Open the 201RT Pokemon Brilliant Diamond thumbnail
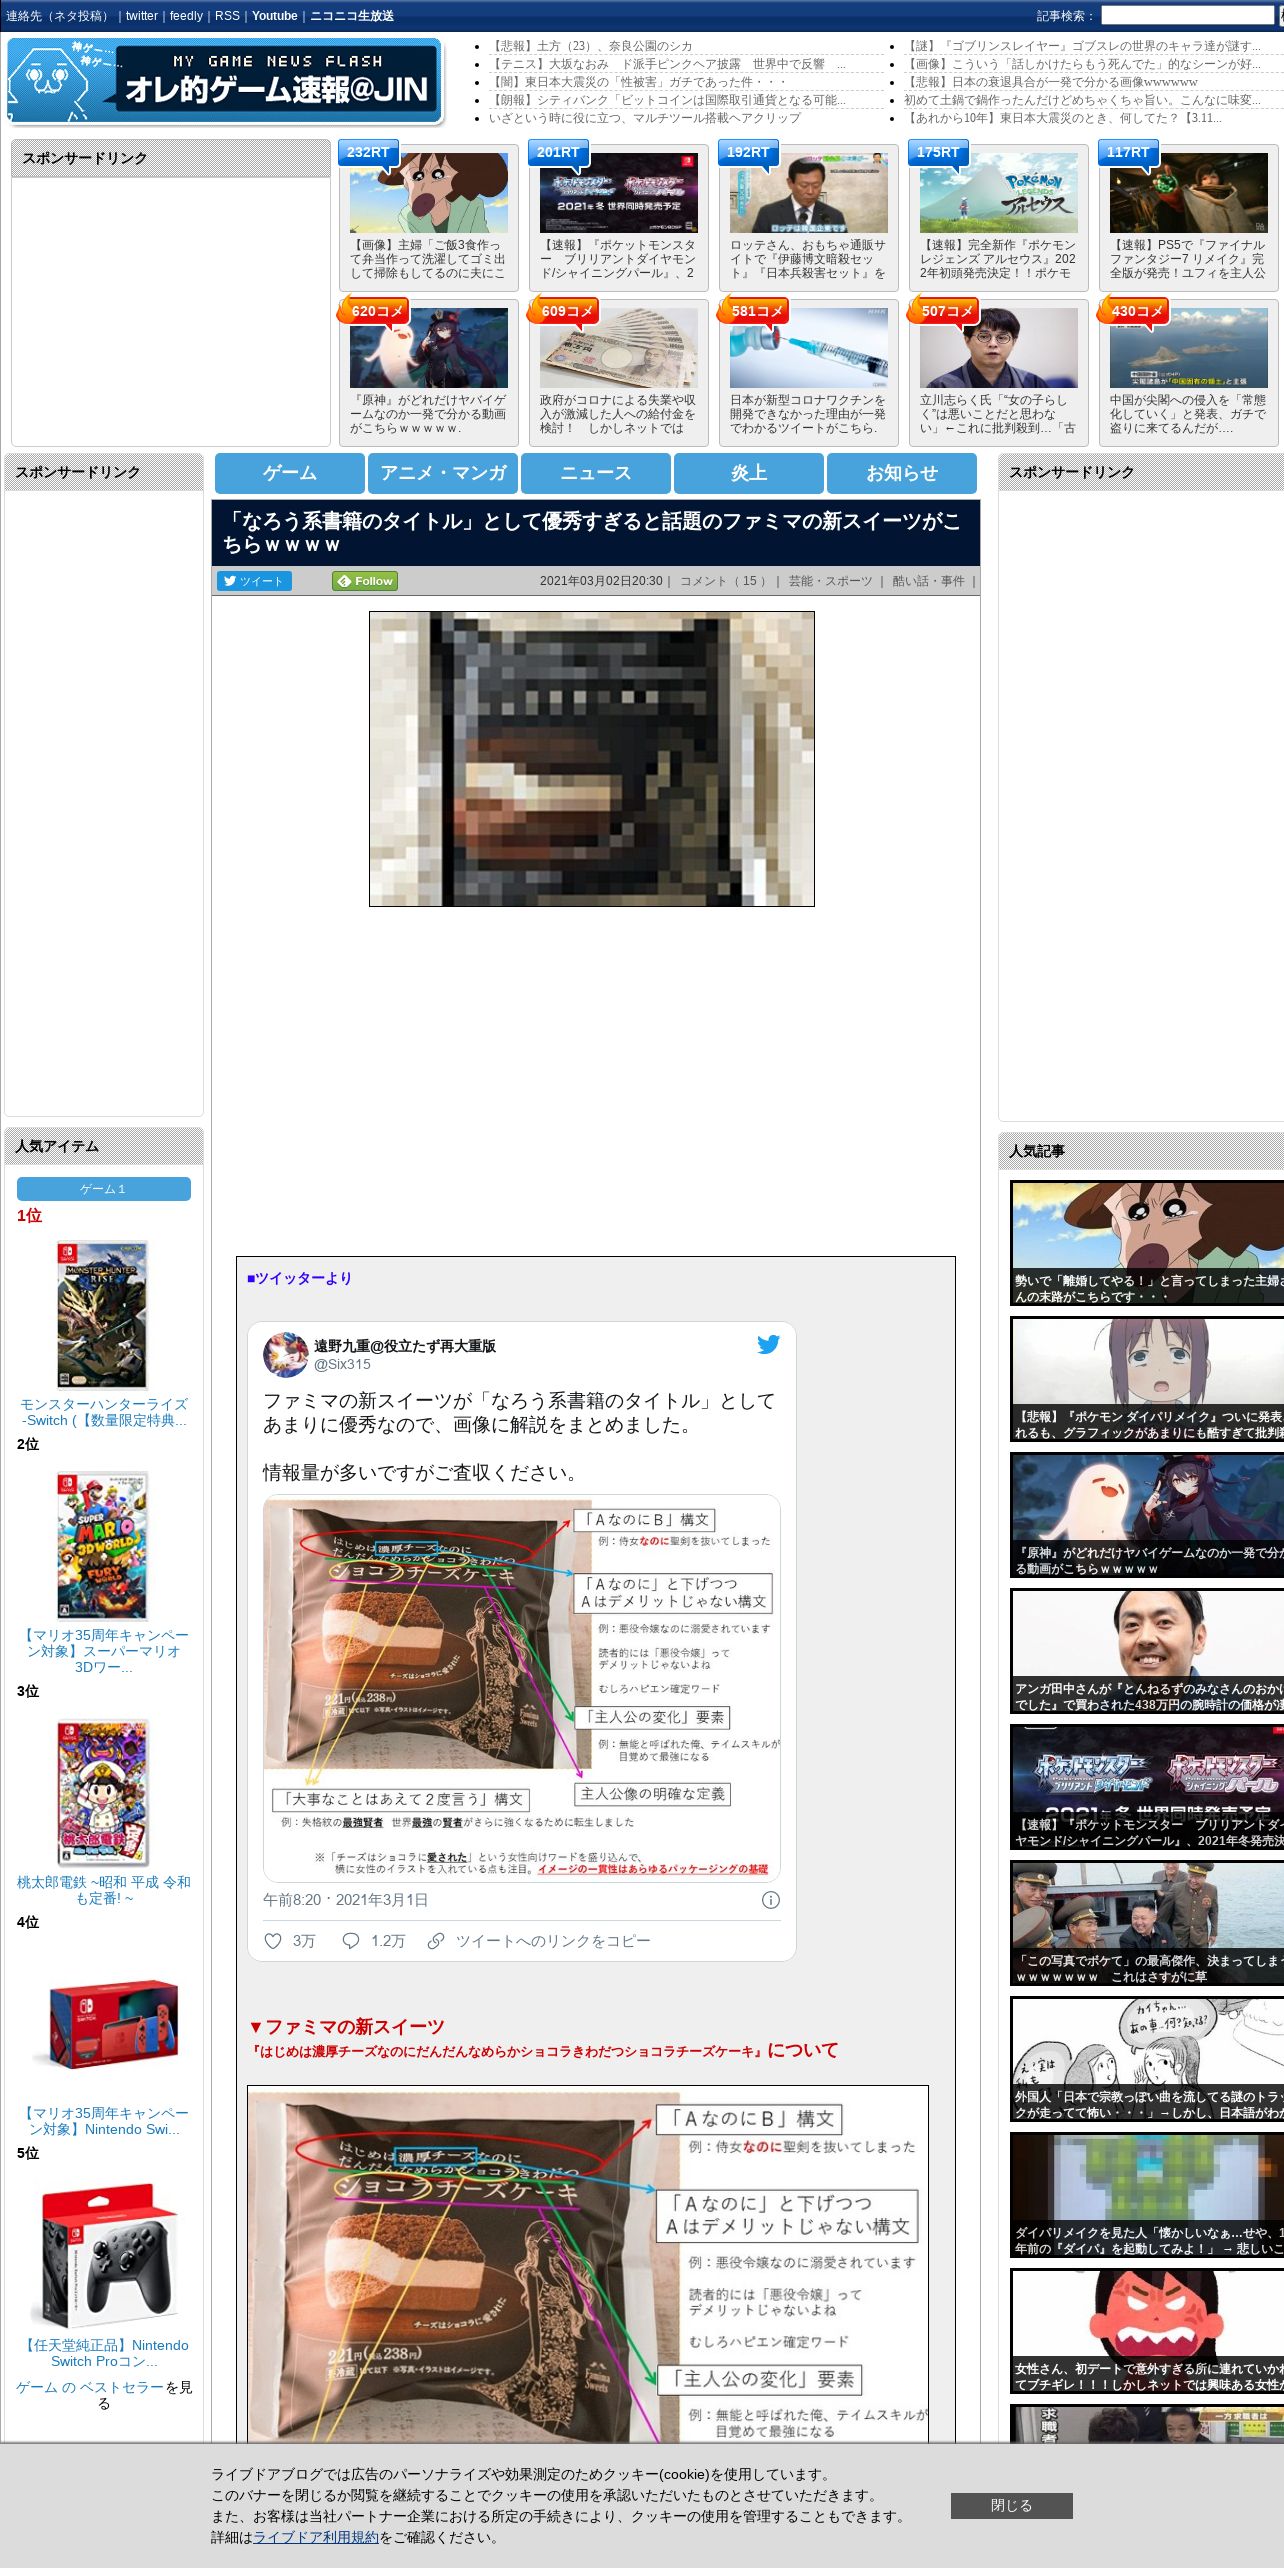Screen dimensions: 1284x2568 click(619, 193)
